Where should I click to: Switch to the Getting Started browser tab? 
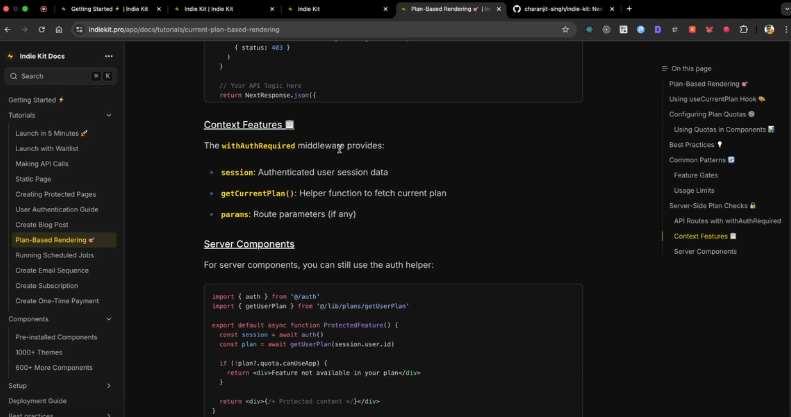pos(103,8)
